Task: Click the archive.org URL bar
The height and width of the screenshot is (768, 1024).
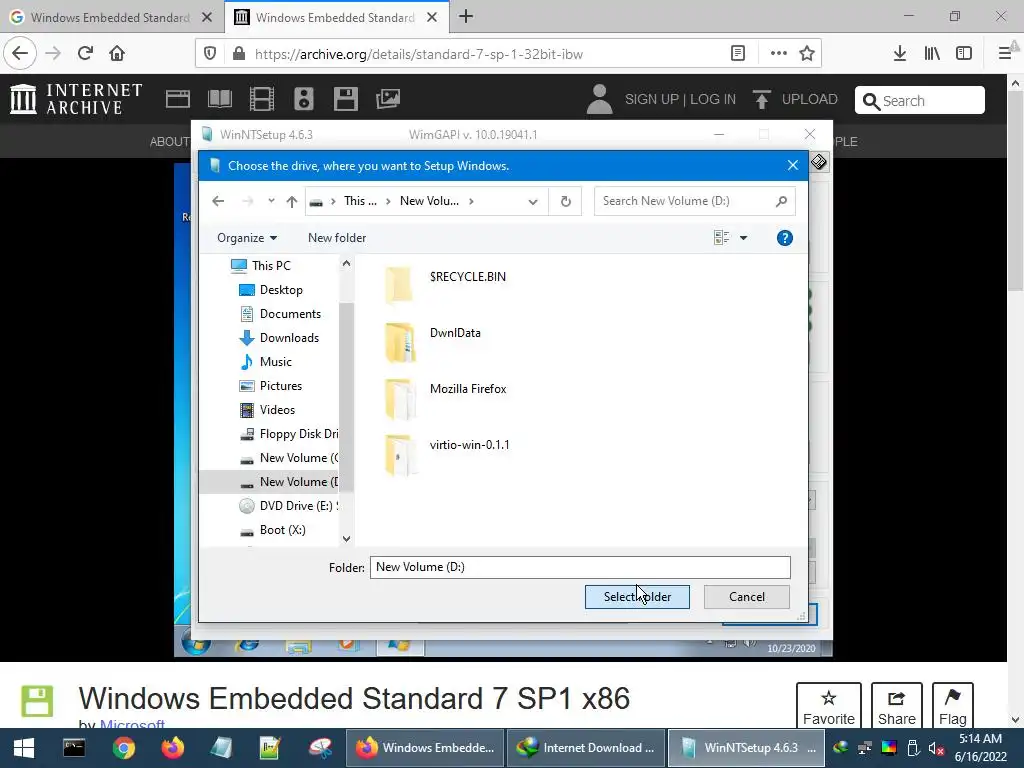Action: 418,54
